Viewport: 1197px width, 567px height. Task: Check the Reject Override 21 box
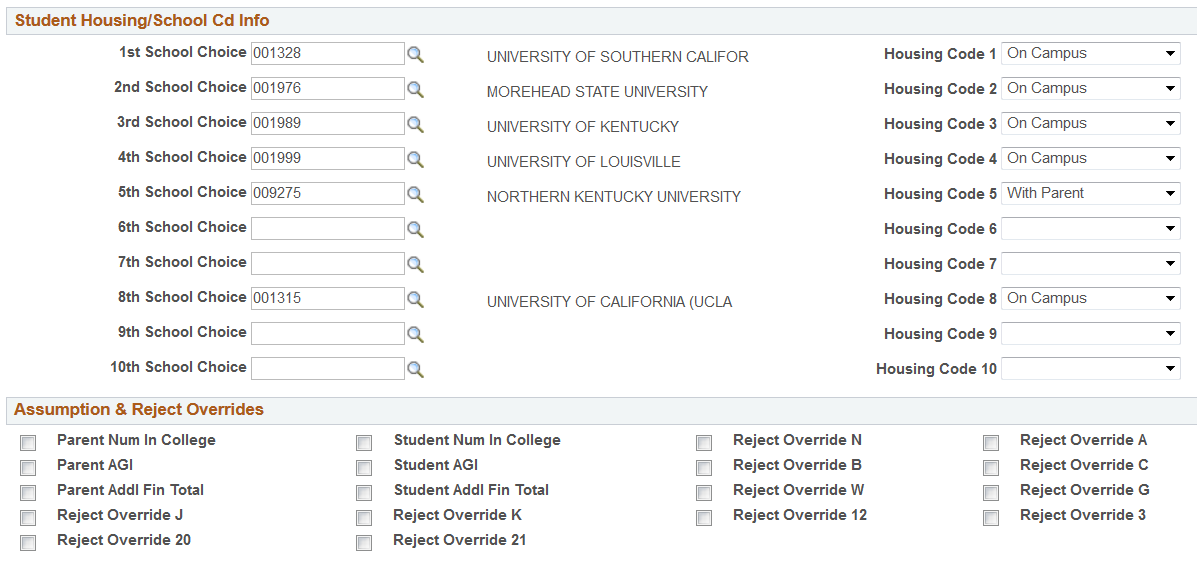364,543
